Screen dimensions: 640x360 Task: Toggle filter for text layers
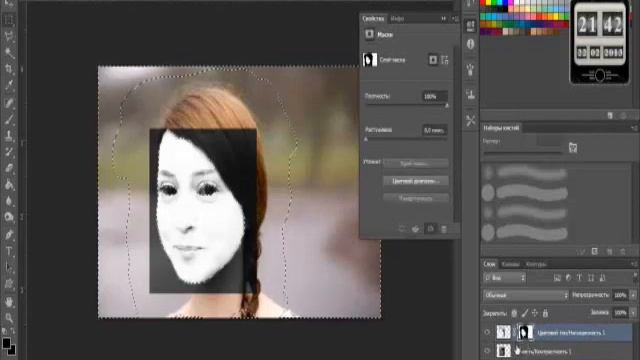[x=579, y=278]
